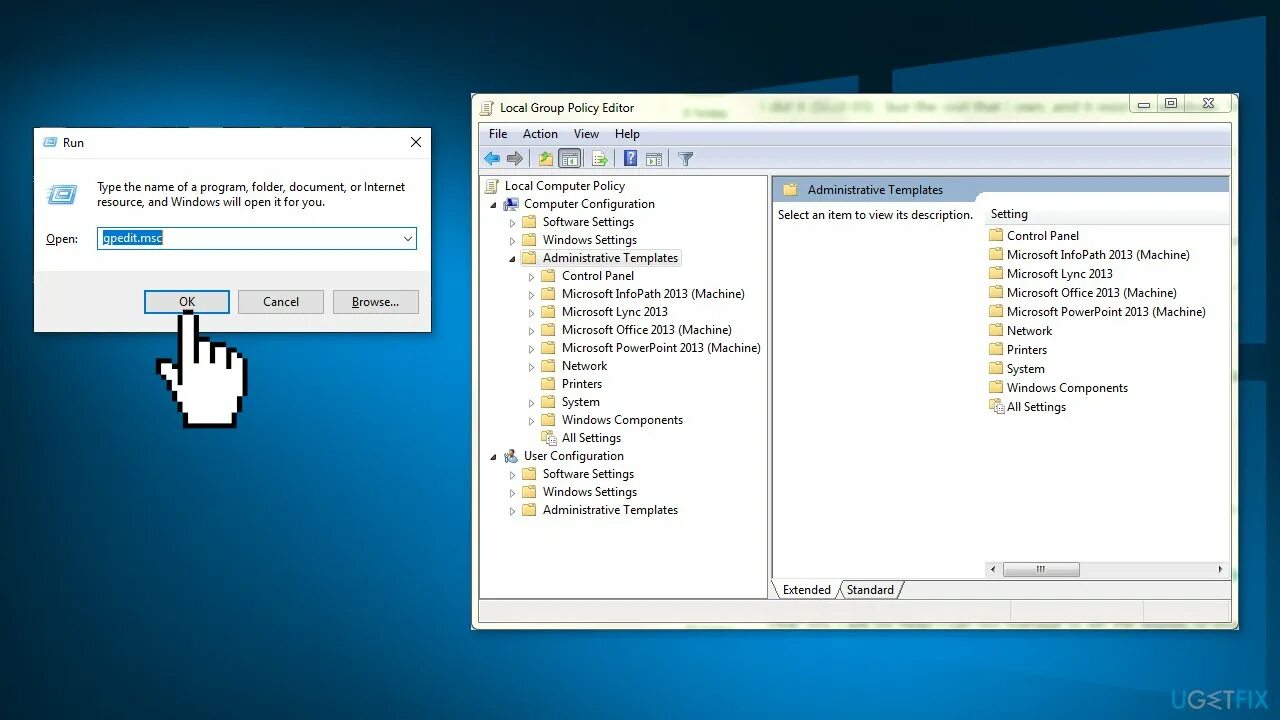Screen dimensions: 1280x720
Task: Click folder icon of Microsoft Lync 2013 in tree
Action: (548, 312)
